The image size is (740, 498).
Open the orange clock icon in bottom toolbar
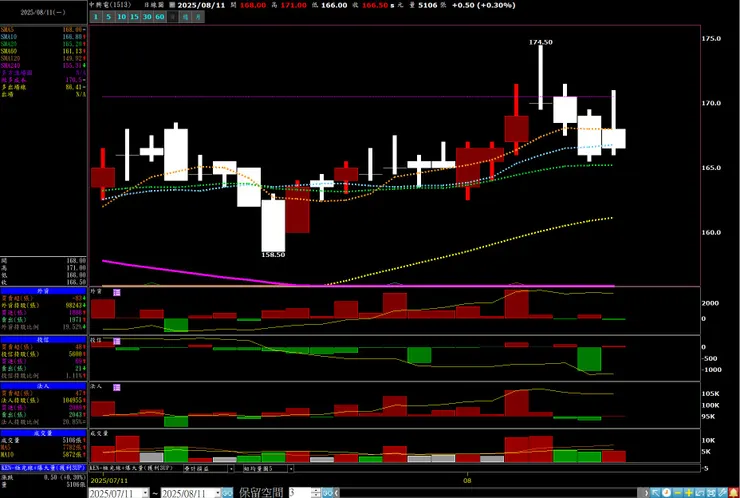pos(666,492)
